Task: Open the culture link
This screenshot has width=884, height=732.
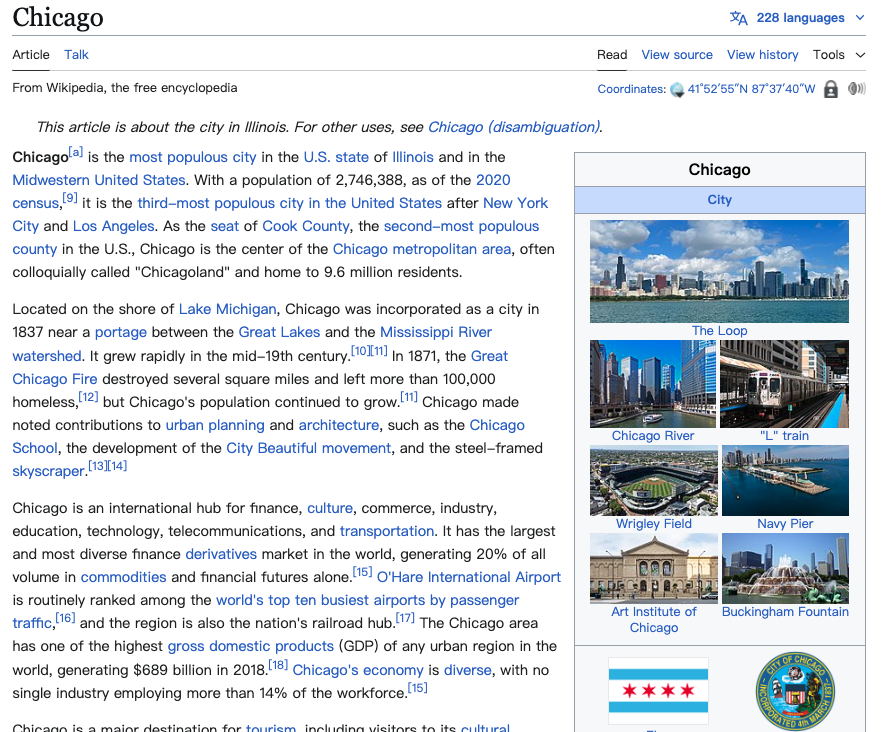Action: tap(330, 508)
